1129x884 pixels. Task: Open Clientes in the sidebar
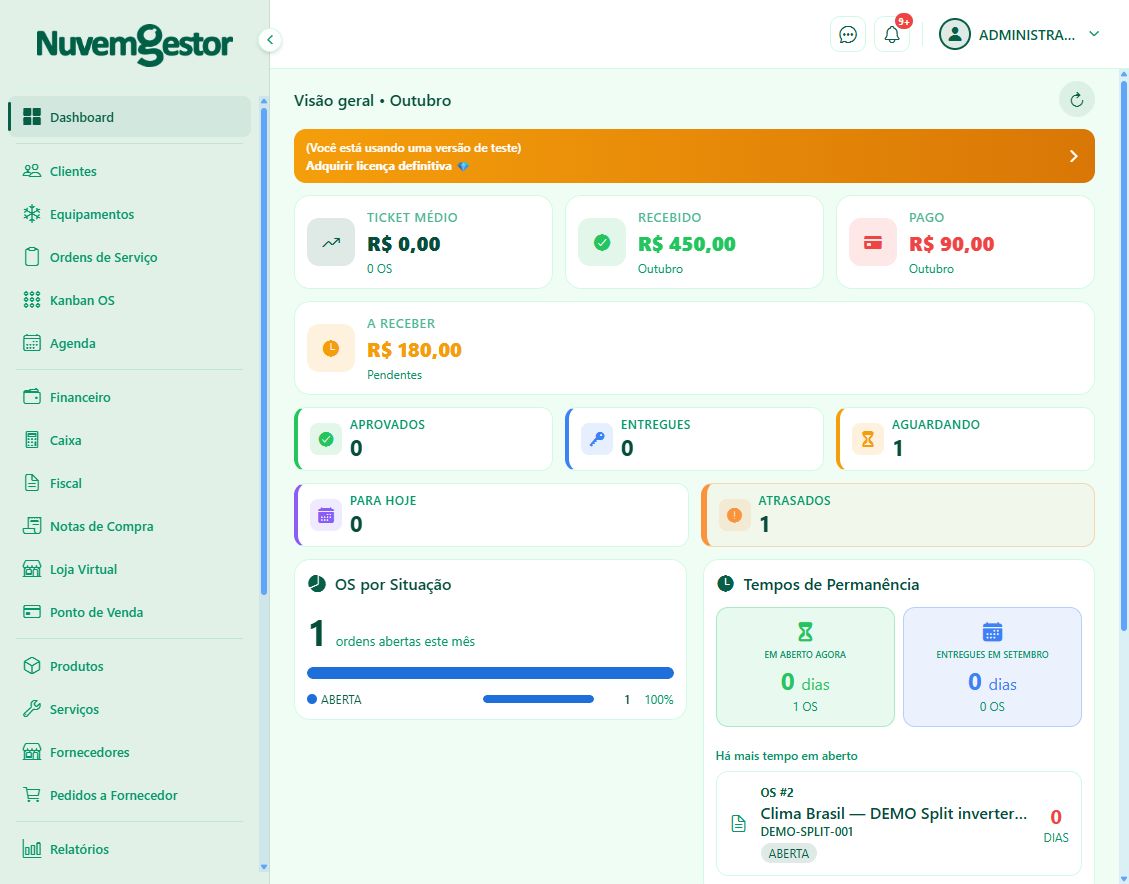[x=130, y=171]
